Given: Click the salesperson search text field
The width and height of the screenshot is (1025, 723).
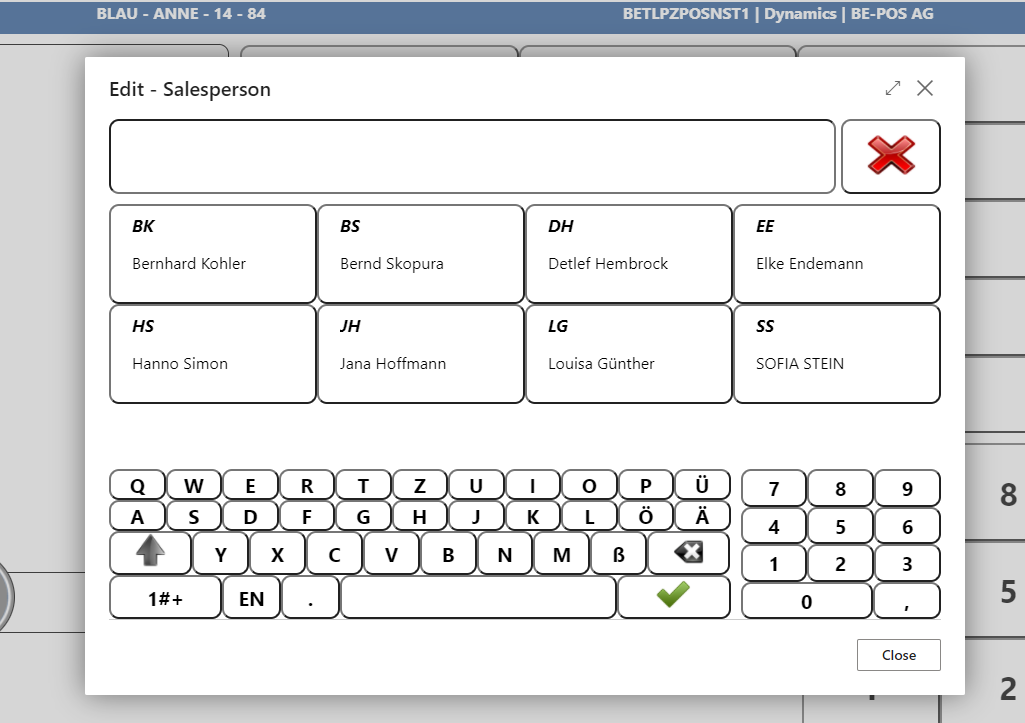Looking at the screenshot, I should (472, 156).
